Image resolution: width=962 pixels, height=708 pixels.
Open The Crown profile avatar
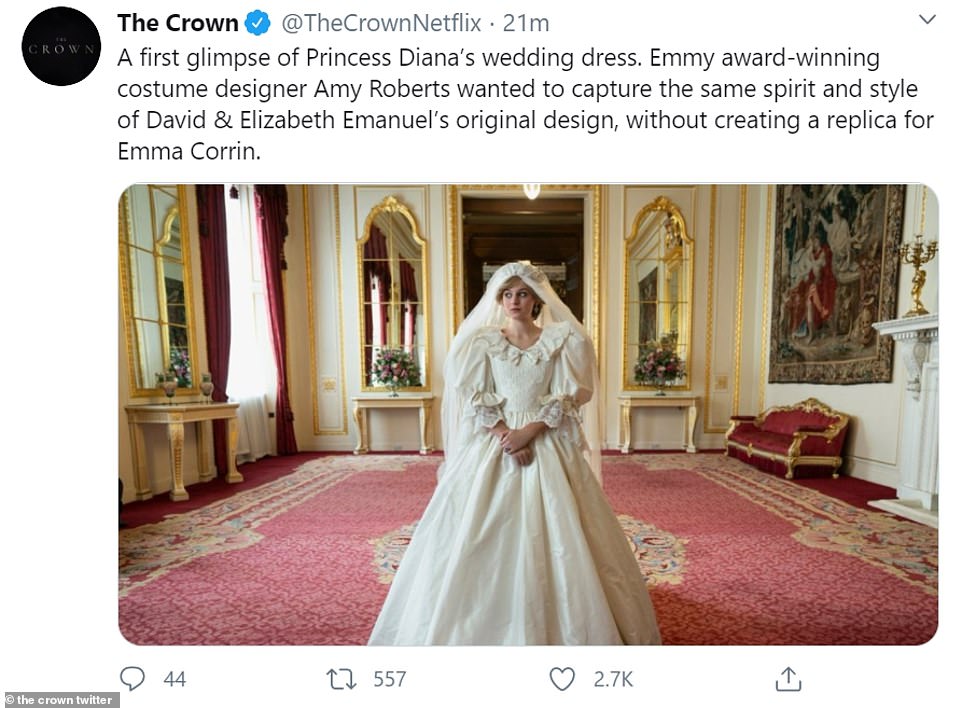point(61,46)
